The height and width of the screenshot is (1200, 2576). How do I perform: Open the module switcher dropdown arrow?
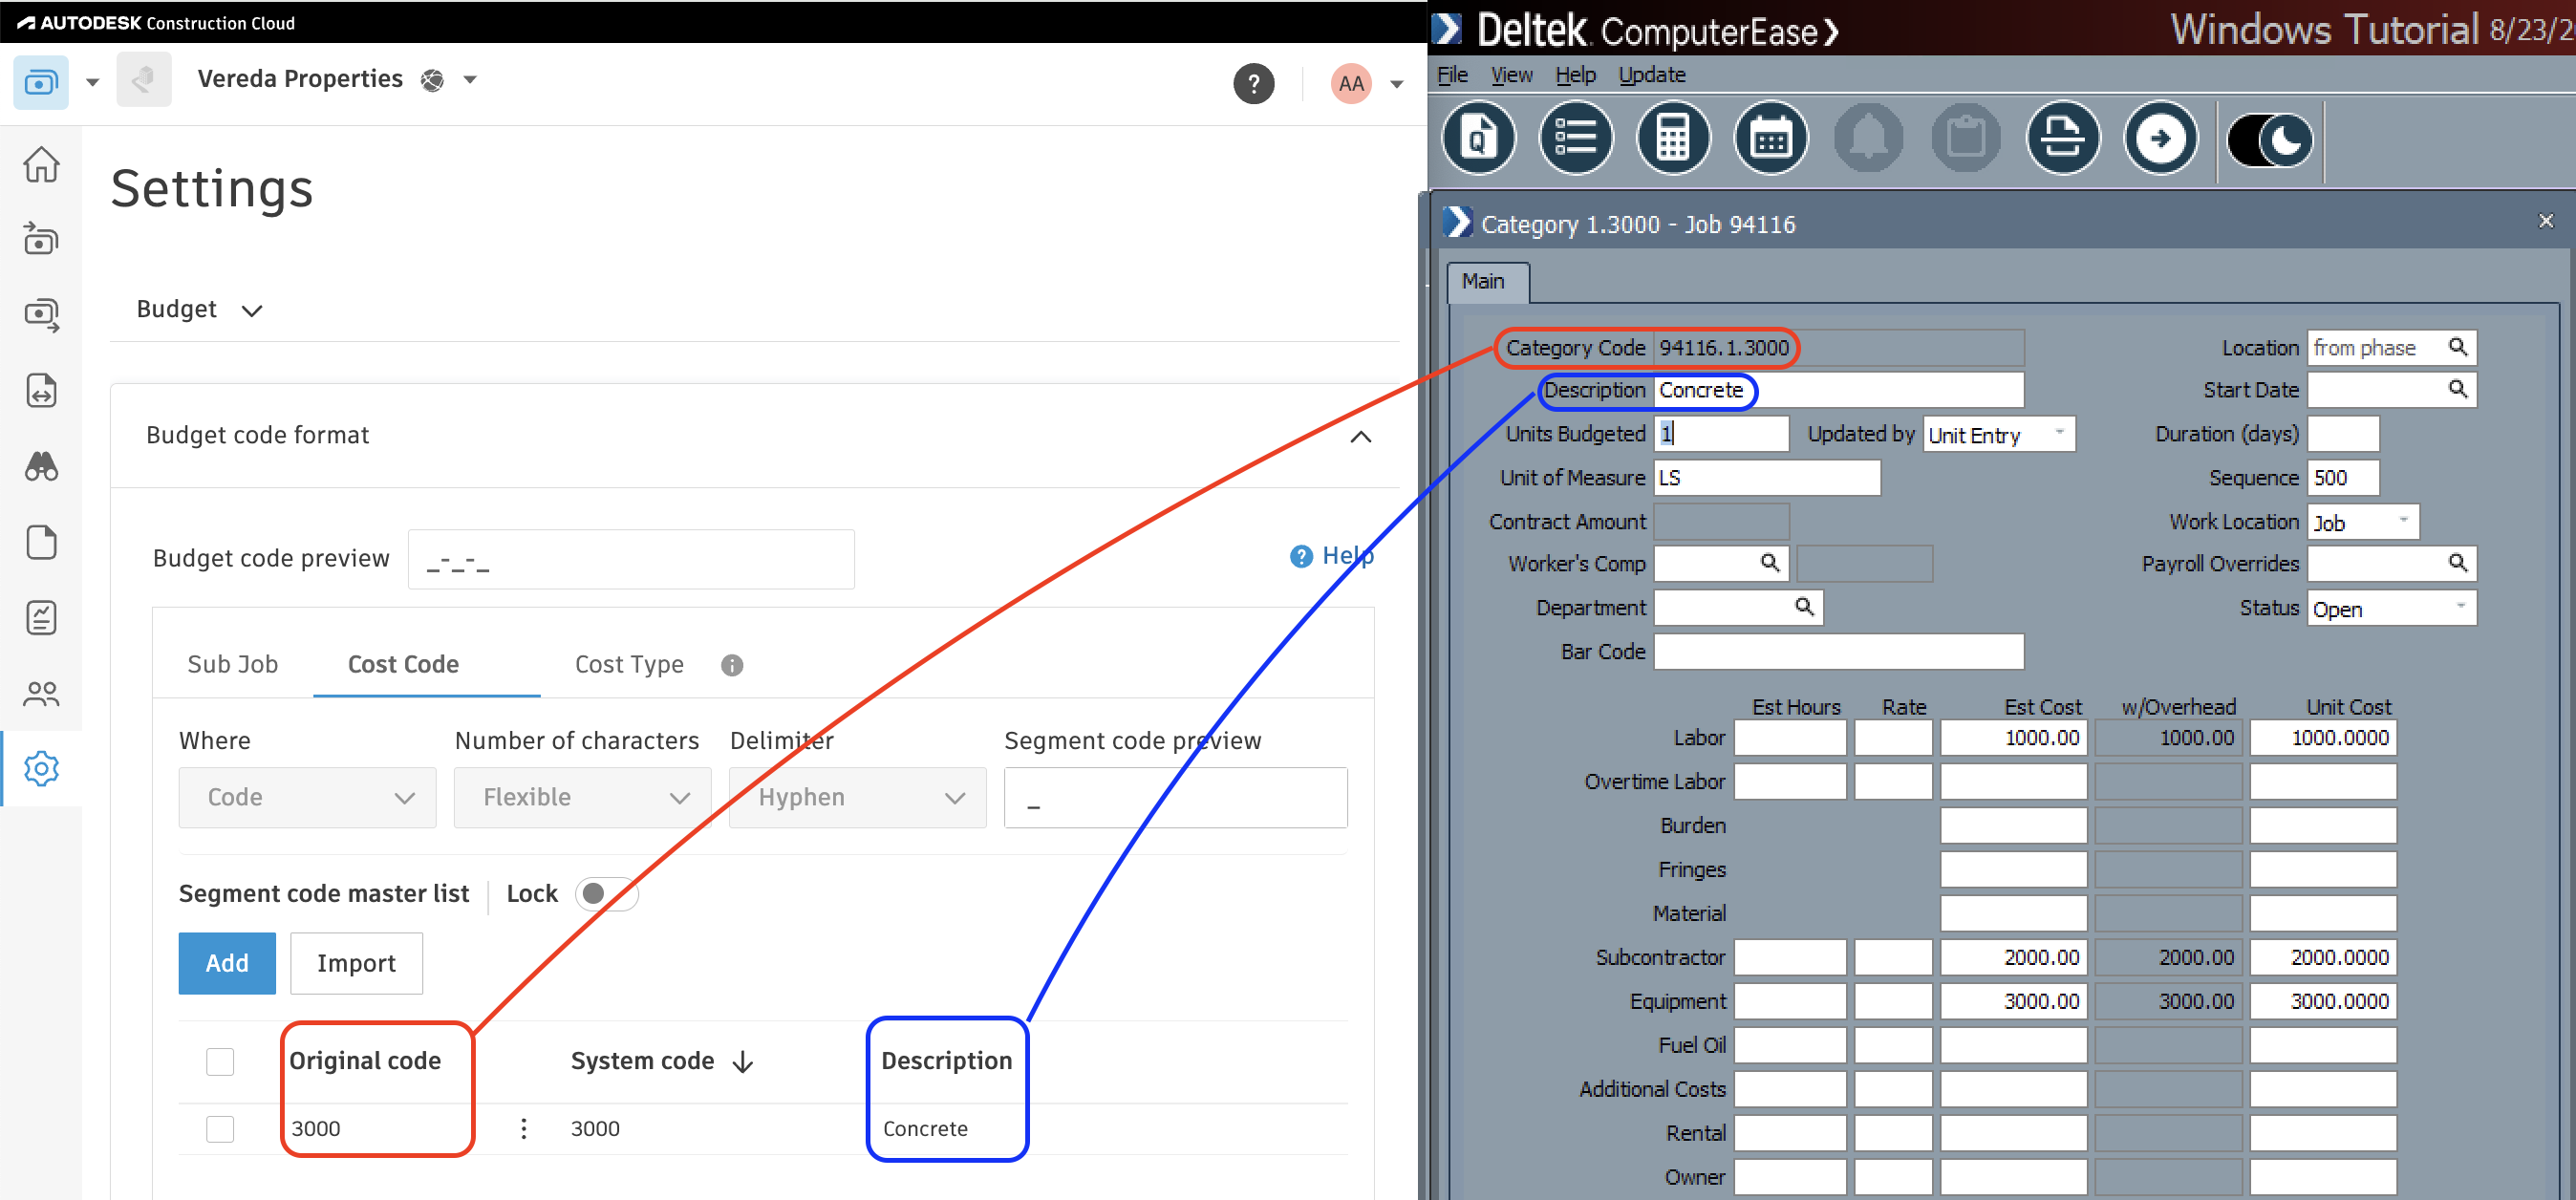[x=92, y=82]
